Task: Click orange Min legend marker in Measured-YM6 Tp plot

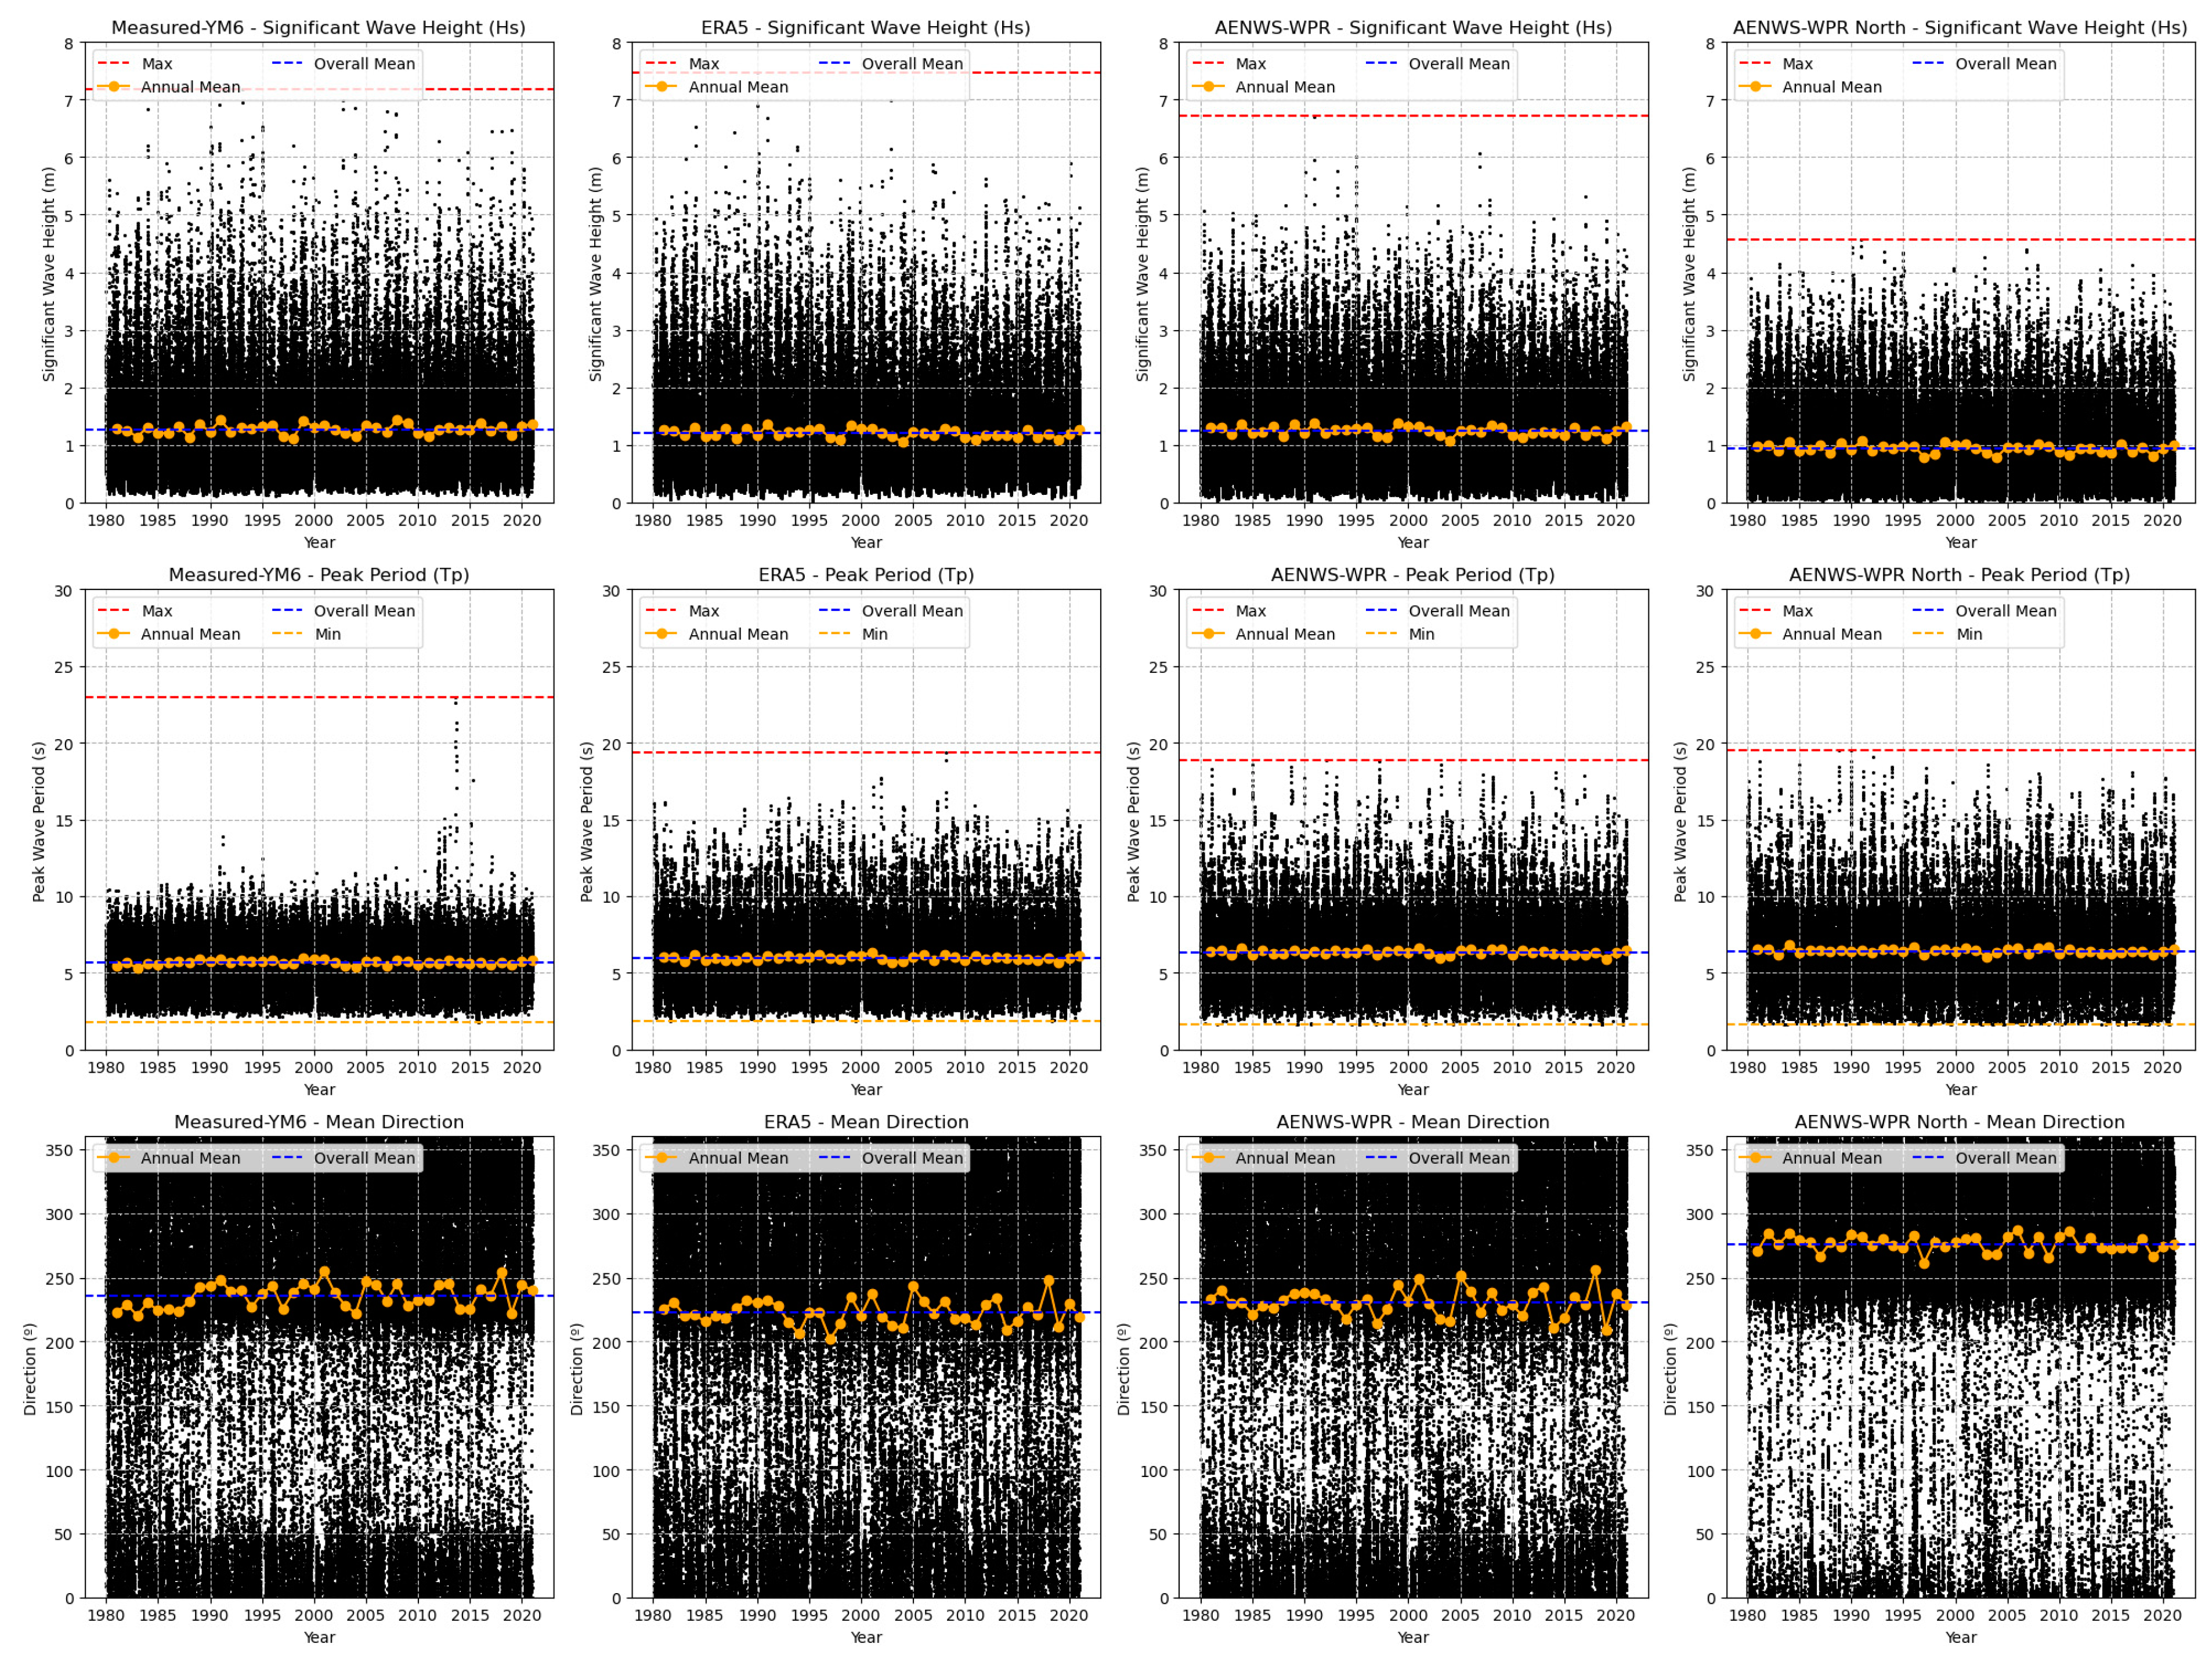Action: pyautogui.click(x=287, y=634)
